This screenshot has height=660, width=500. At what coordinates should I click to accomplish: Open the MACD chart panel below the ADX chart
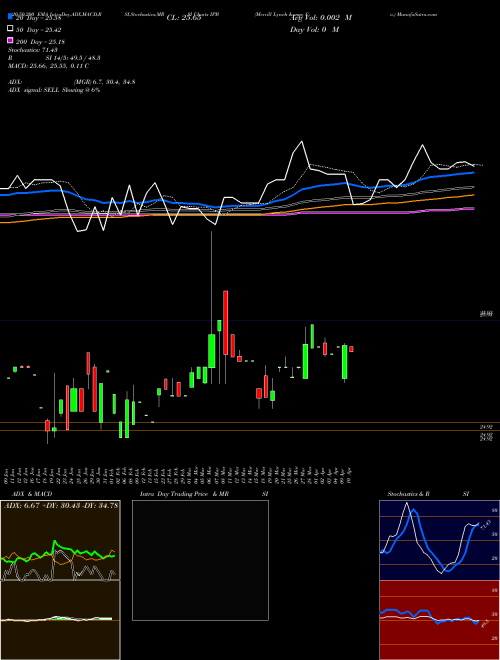coord(60,620)
